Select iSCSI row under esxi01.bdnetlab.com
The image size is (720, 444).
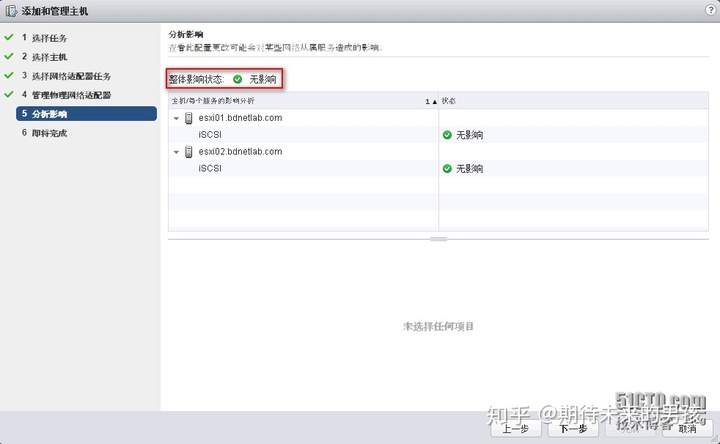pos(438,135)
